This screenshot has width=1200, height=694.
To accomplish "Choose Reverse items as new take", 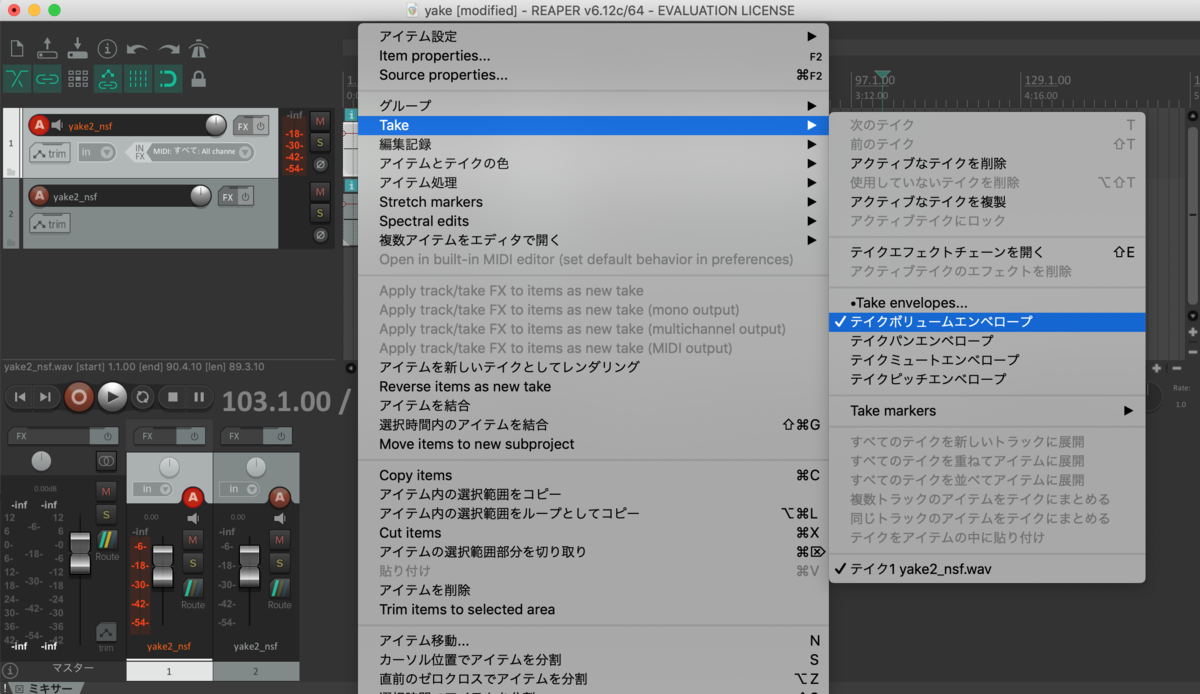I will coord(593,386).
